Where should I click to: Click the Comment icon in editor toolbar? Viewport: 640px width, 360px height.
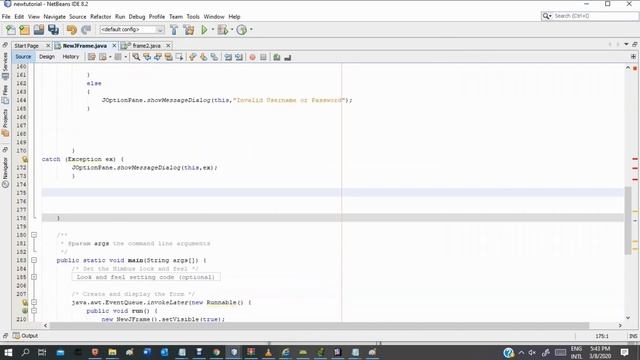click(x=277, y=57)
